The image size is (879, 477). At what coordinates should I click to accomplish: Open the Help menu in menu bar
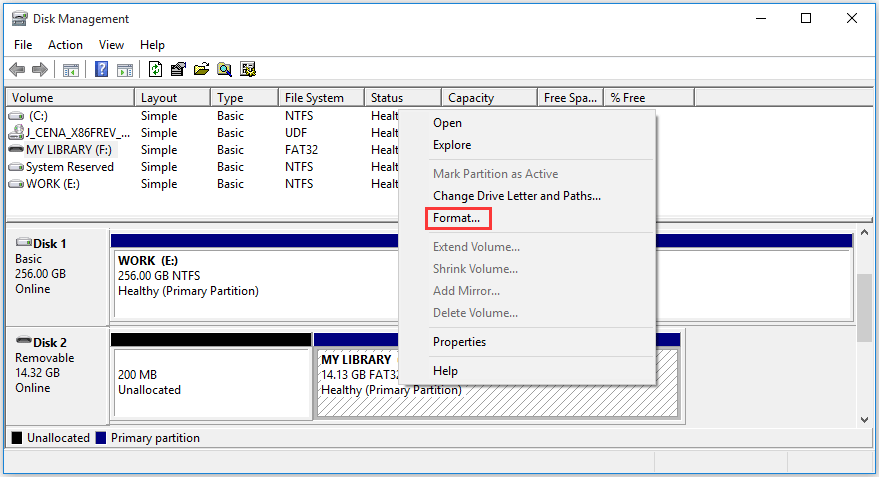(x=152, y=45)
